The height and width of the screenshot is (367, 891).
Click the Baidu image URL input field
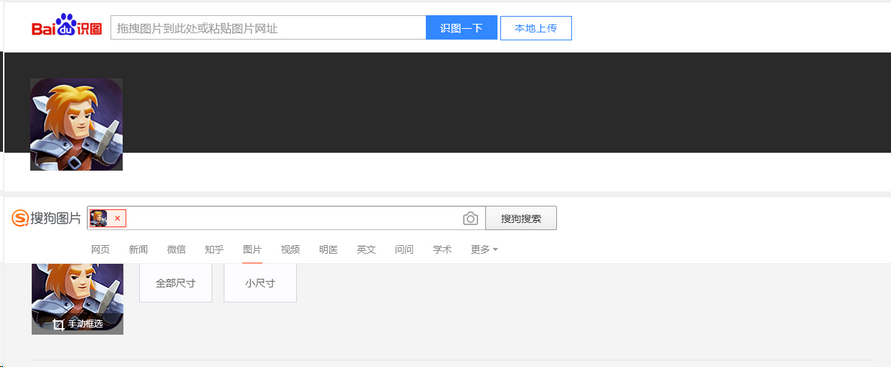(268, 28)
